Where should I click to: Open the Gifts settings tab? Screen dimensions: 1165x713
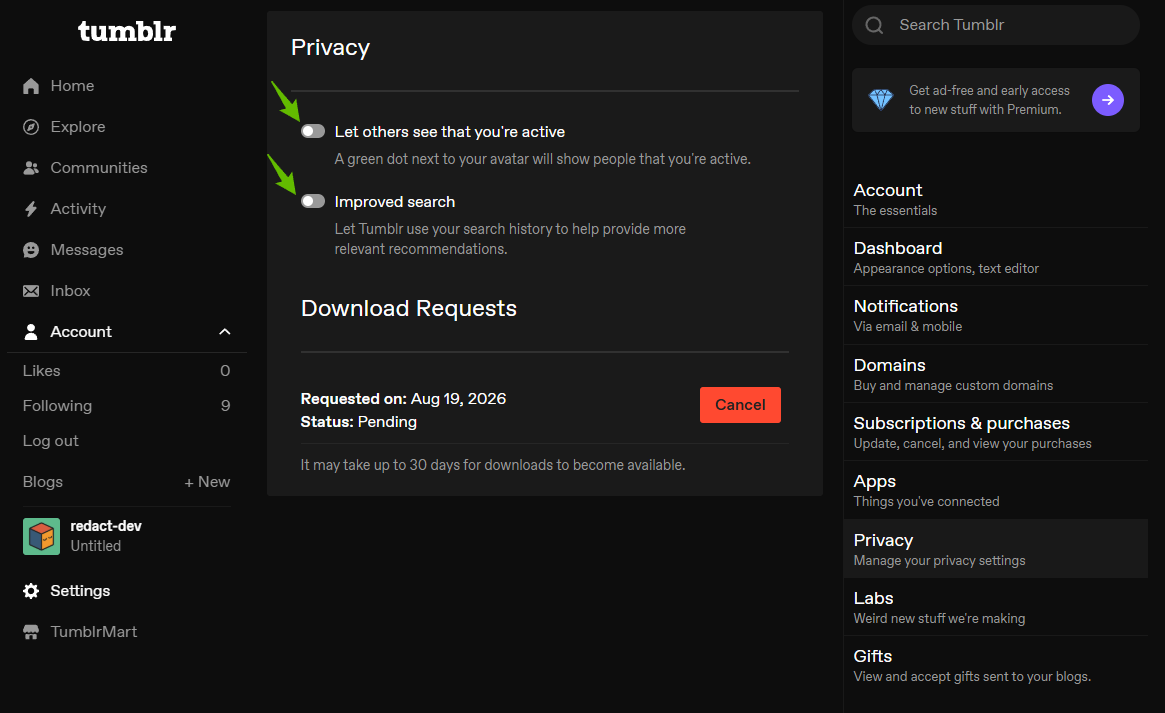pos(996,665)
